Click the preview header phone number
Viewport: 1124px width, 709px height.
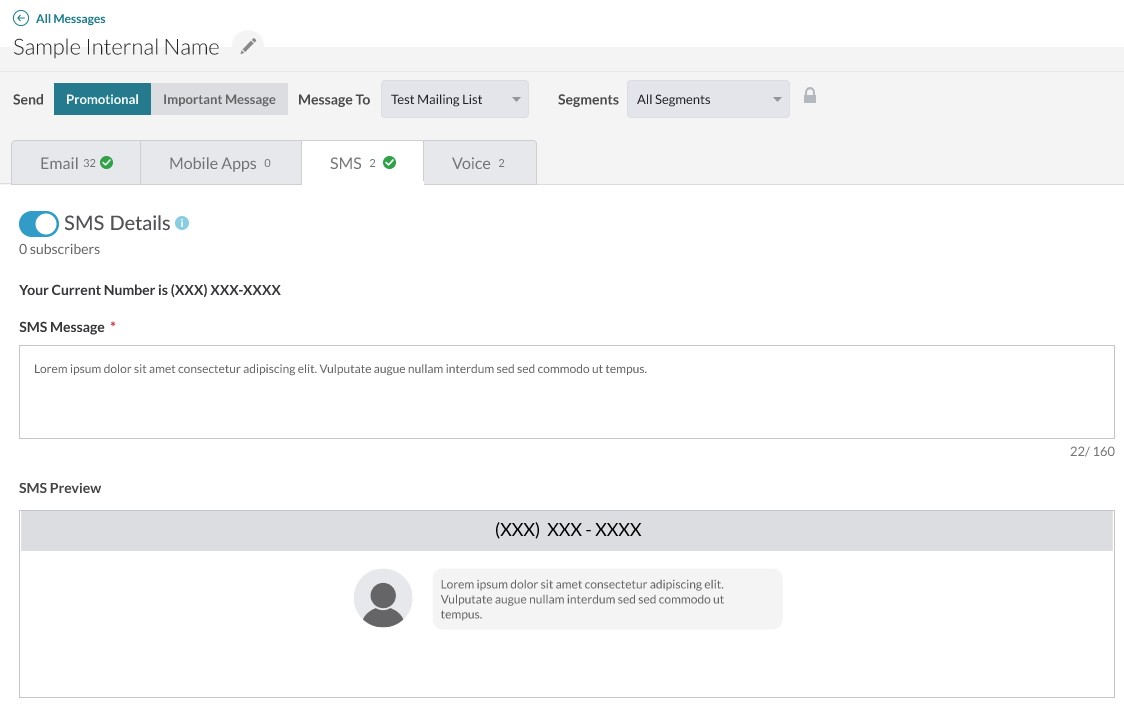(568, 530)
